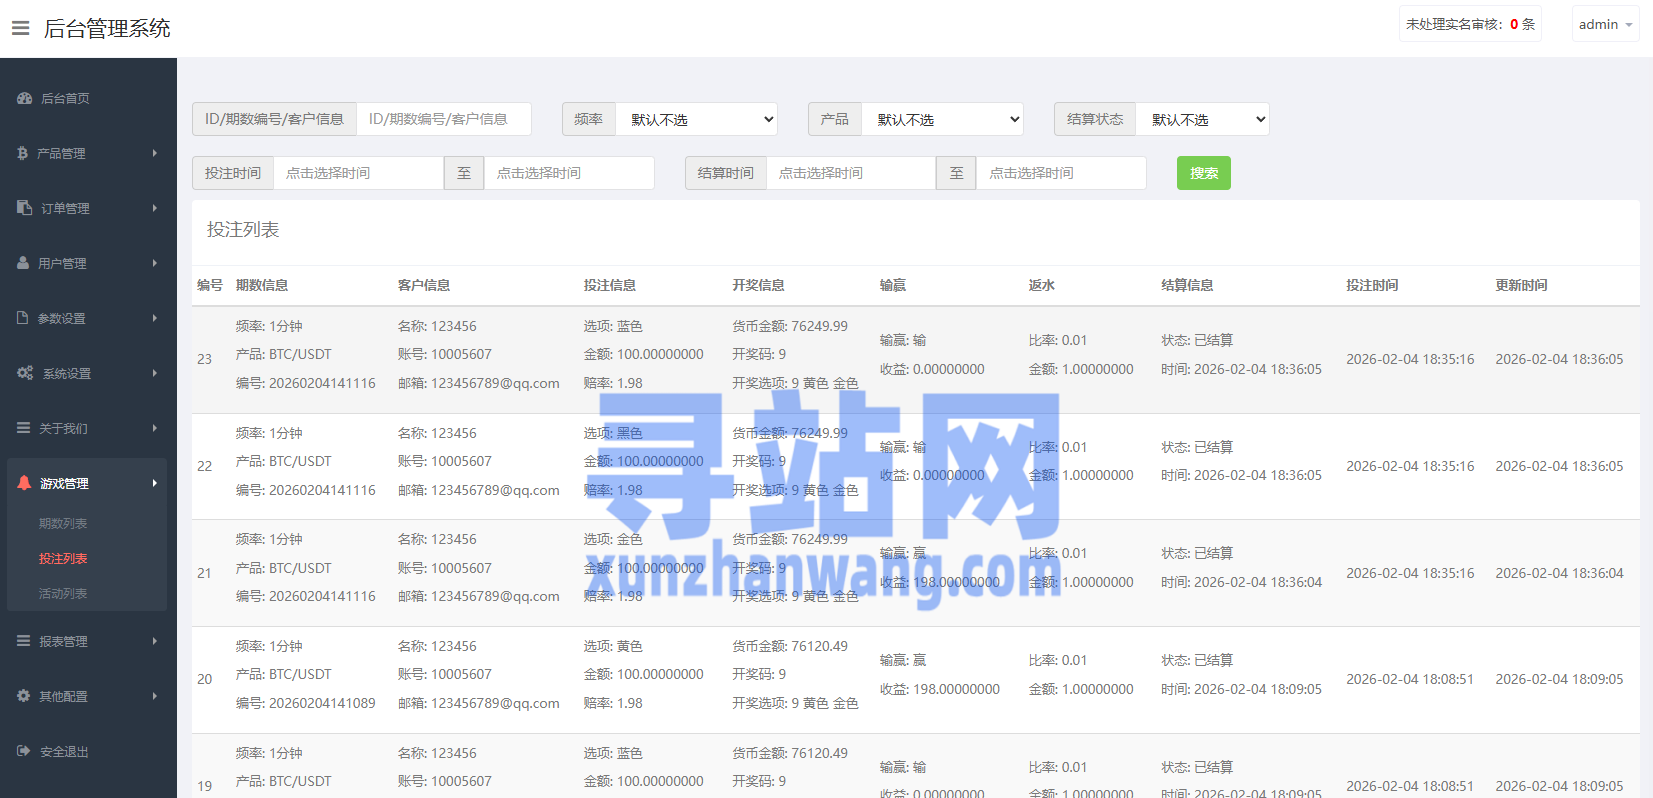Expand the 报表管理 menu arrow
This screenshot has width=1653, height=798.
click(154, 641)
